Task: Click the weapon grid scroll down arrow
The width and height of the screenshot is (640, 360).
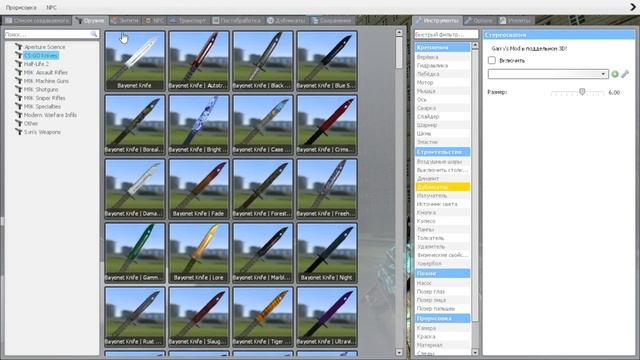Action: pyautogui.click(x=399, y=352)
